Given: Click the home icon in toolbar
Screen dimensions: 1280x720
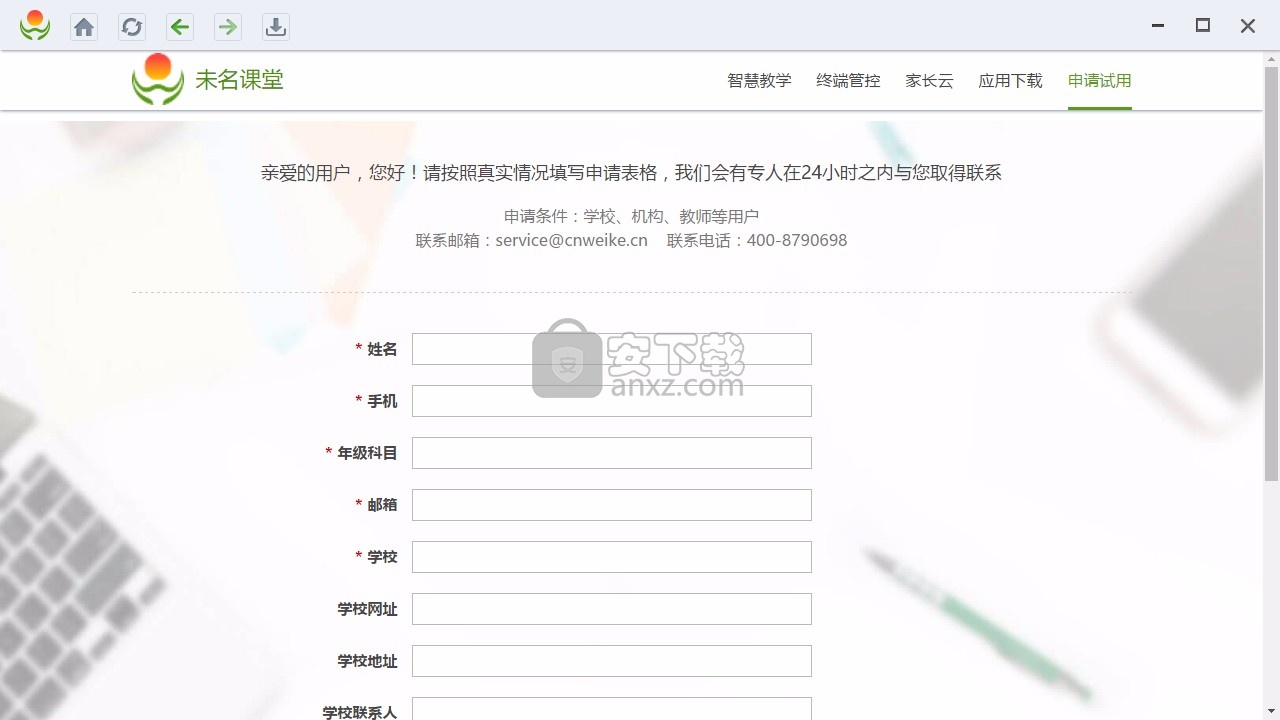Looking at the screenshot, I should (x=84, y=27).
